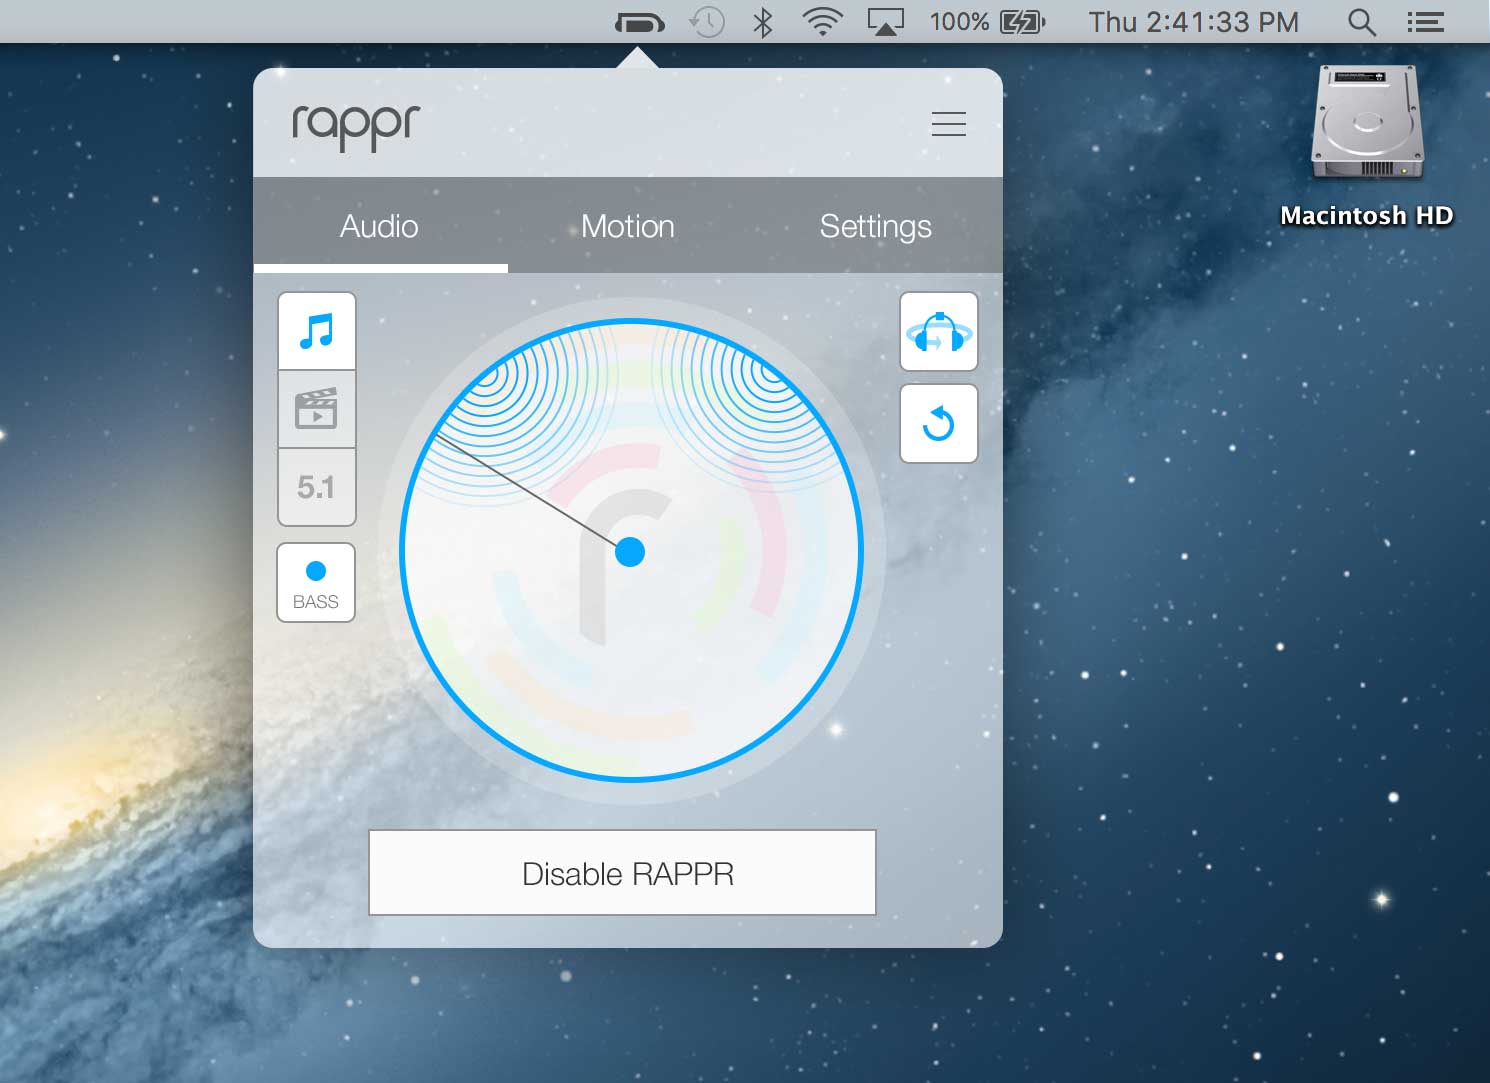This screenshot has height=1083, width=1490.
Task: Click the rappr menu bar icon
Action: point(639,22)
